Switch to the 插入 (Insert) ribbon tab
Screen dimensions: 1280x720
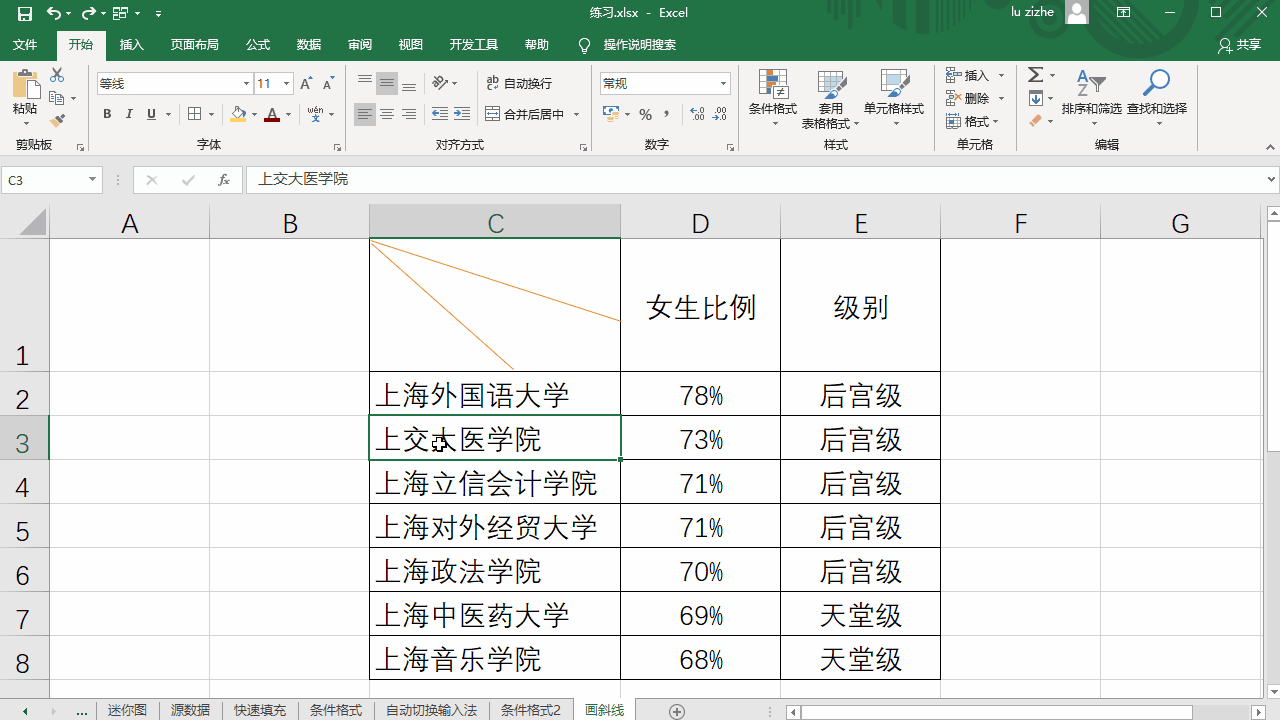(132, 45)
